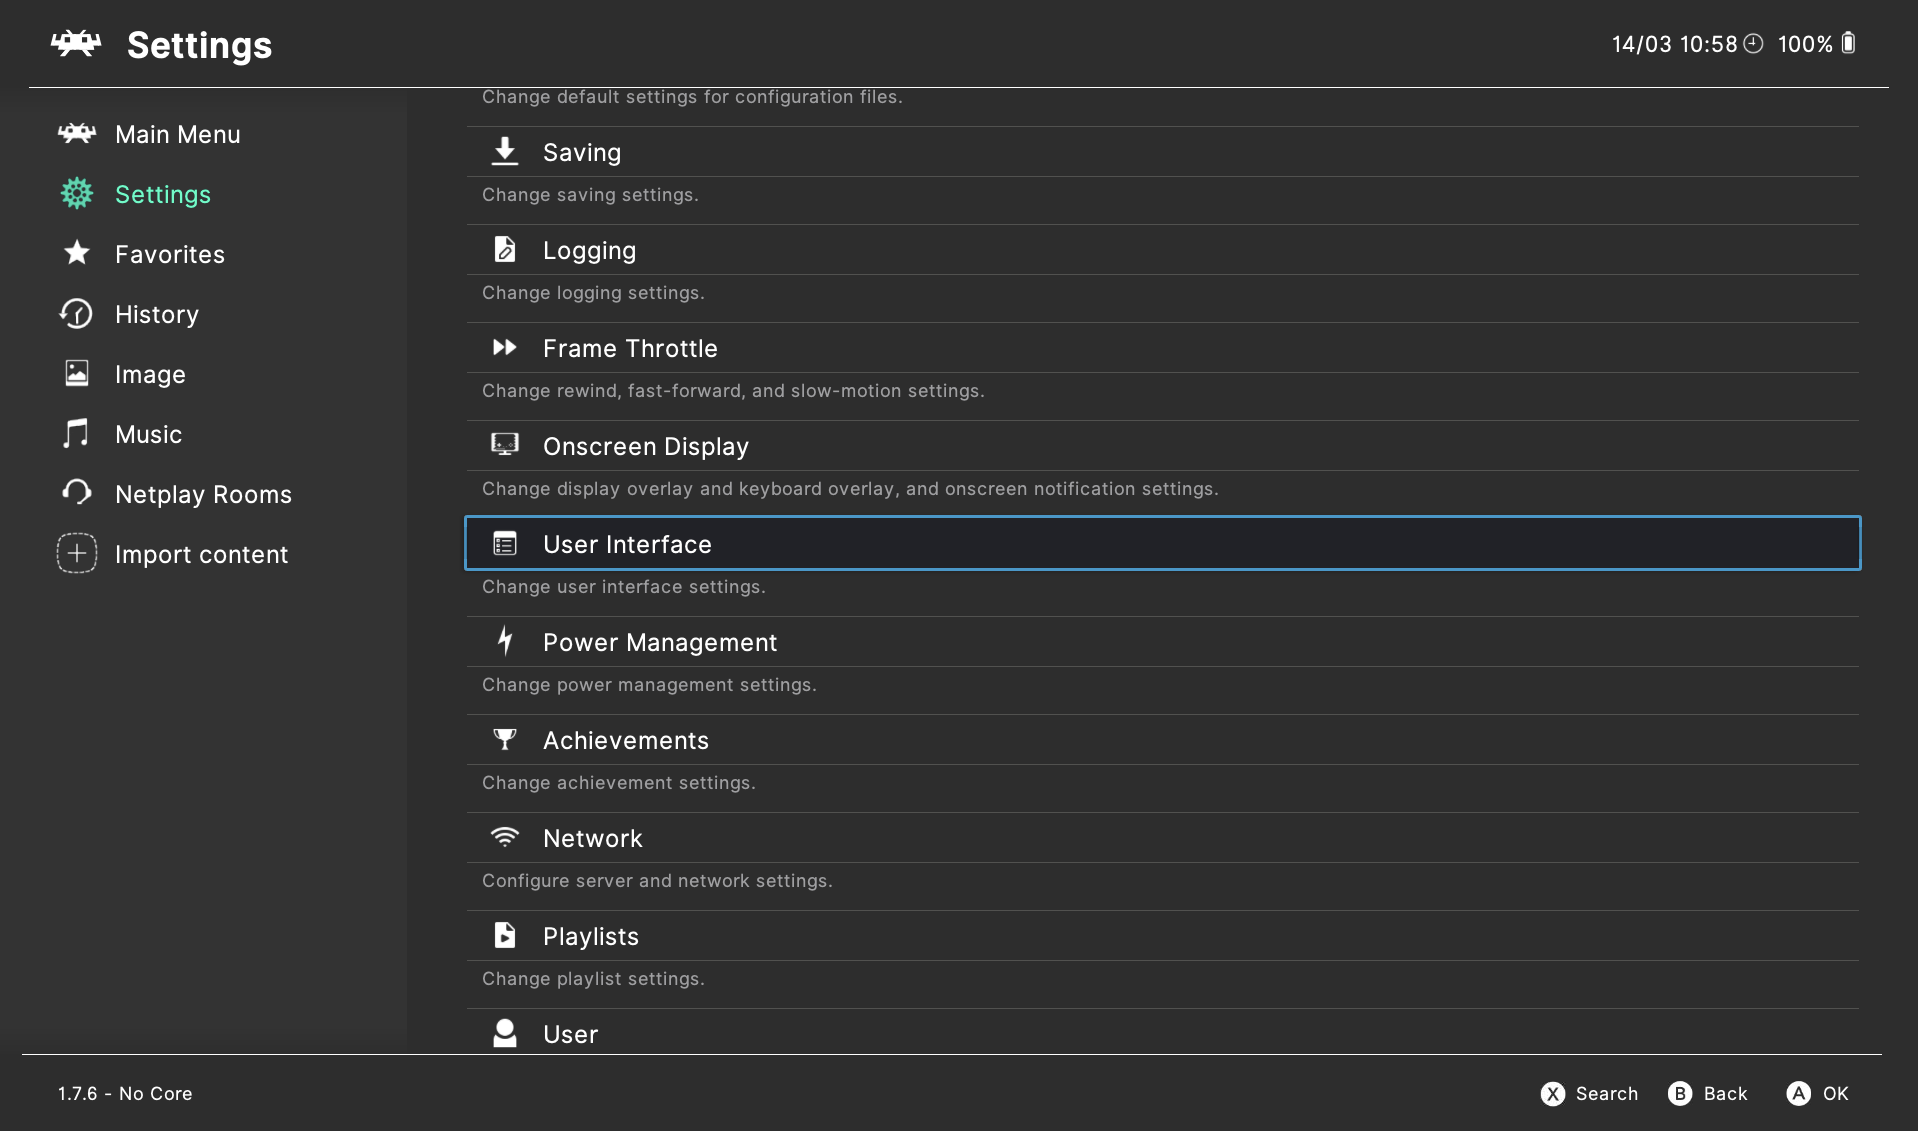1918x1131 pixels.
Task: Go to Favorites in the sidebar
Action: pyautogui.click(x=169, y=254)
